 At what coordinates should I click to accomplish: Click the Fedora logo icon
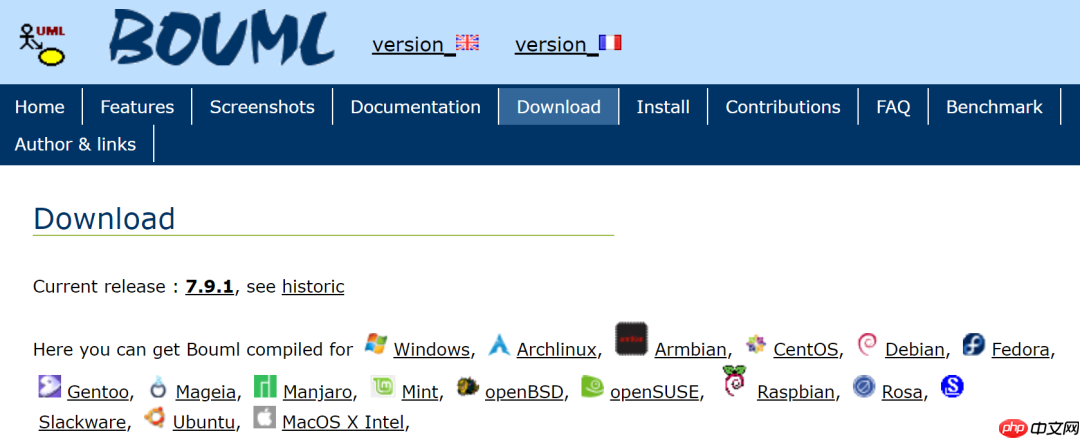[x=973, y=344]
